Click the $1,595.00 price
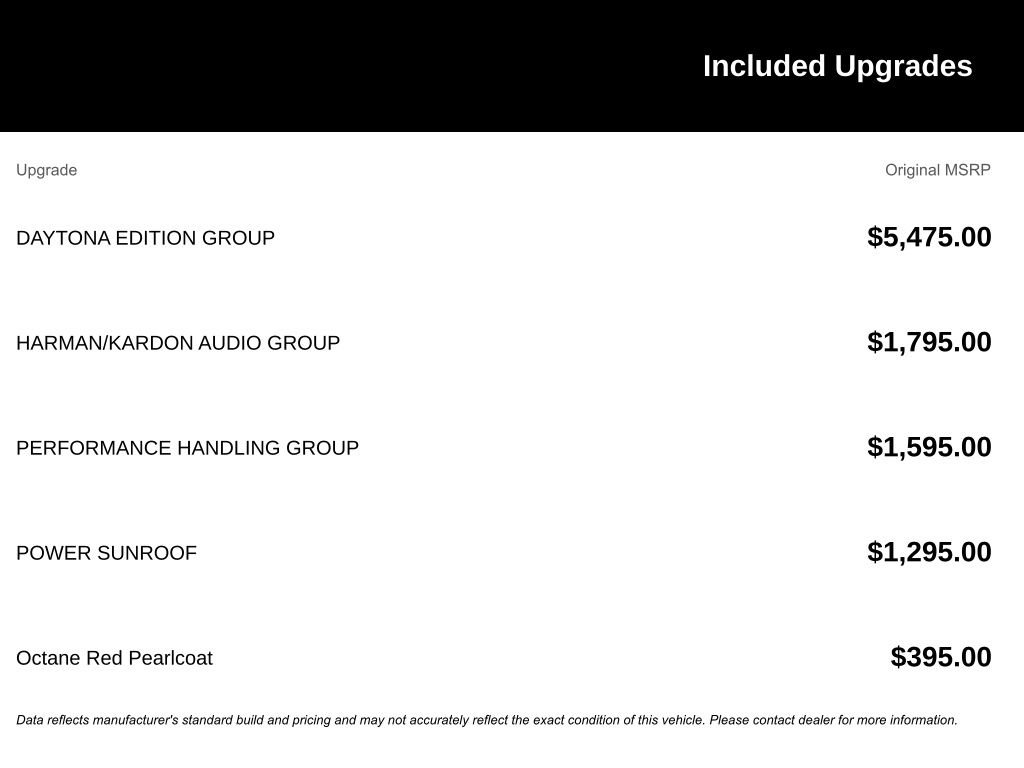Screen dimensions: 1024x768 tap(929, 447)
